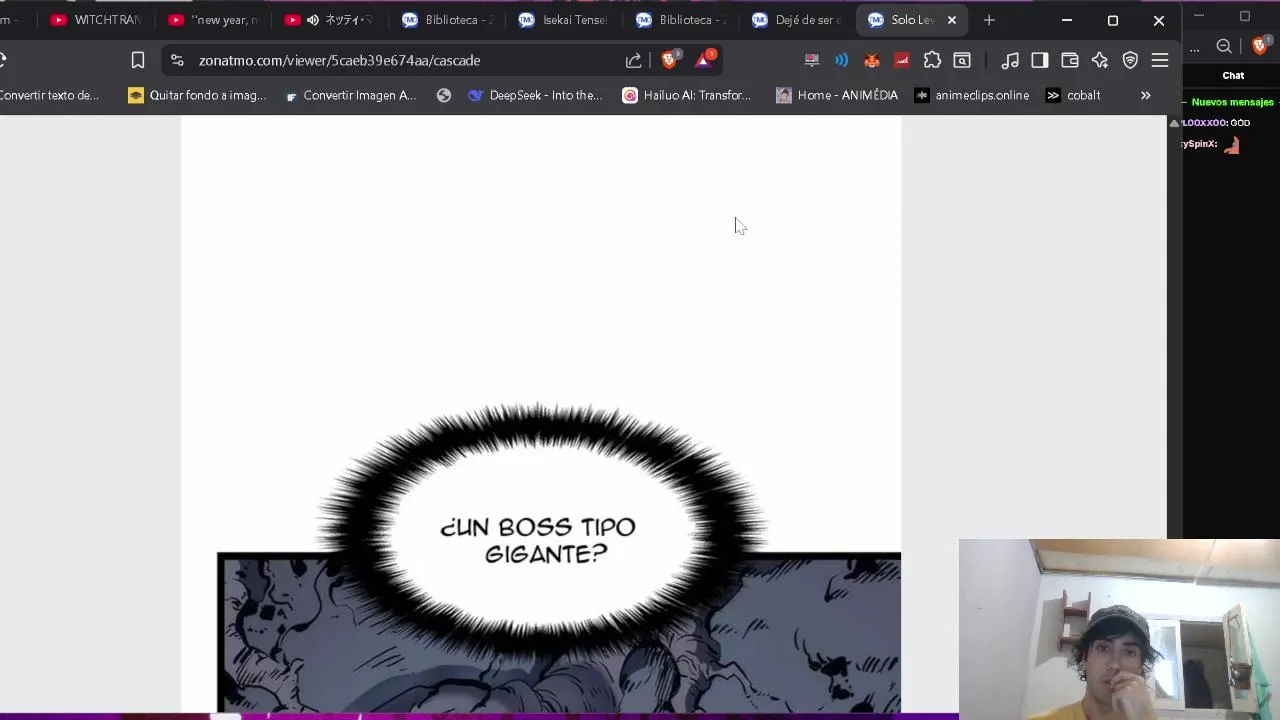The image size is (1280, 720).
Task: Bookmark this page with the bookmark icon
Action: tap(138, 60)
